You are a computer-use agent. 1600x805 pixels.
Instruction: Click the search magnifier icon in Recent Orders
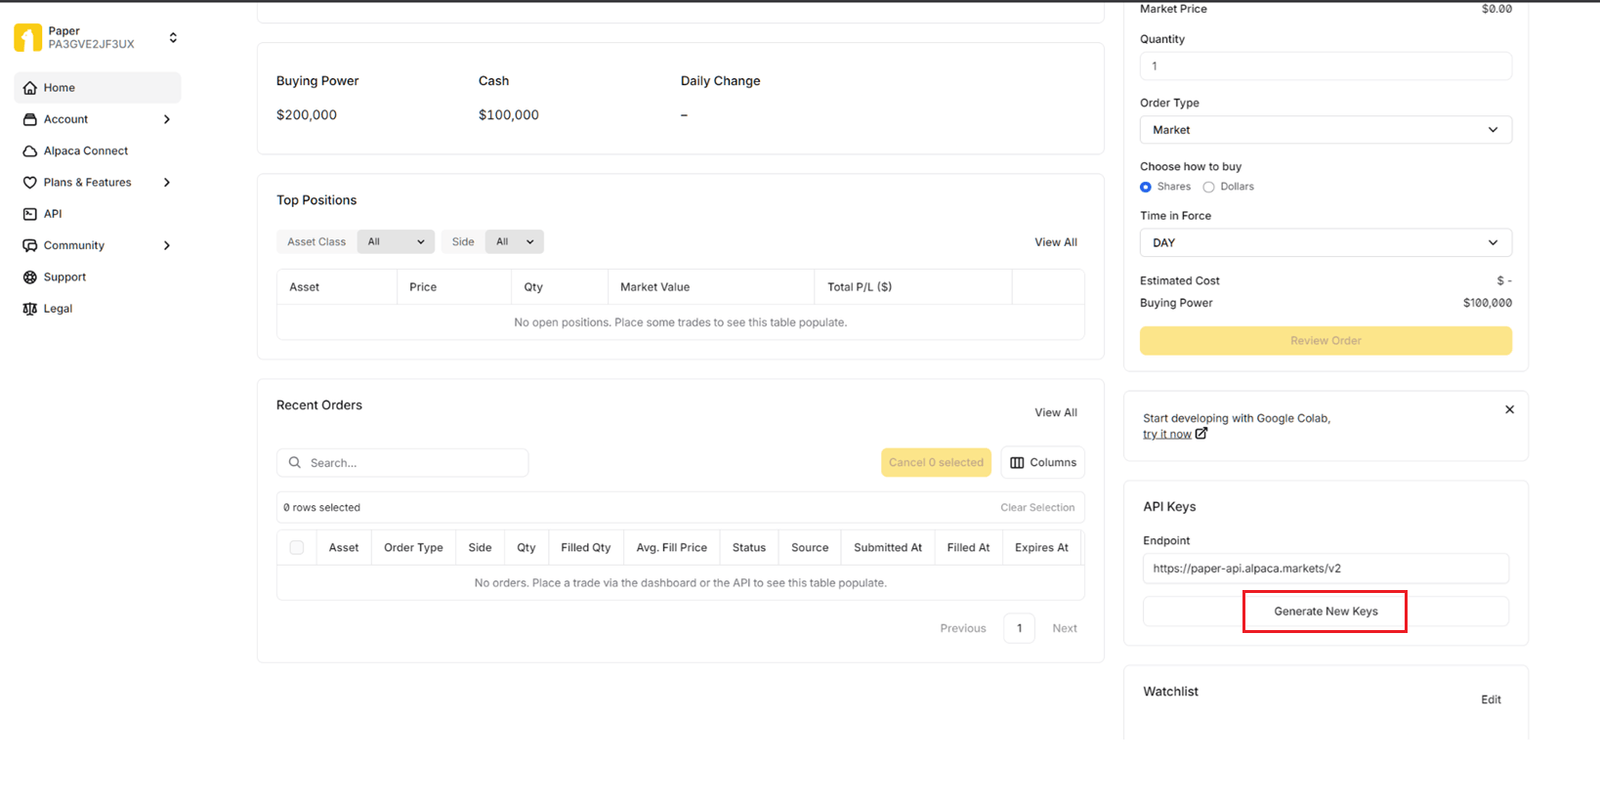pyautogui.click(x=295, y=463)
